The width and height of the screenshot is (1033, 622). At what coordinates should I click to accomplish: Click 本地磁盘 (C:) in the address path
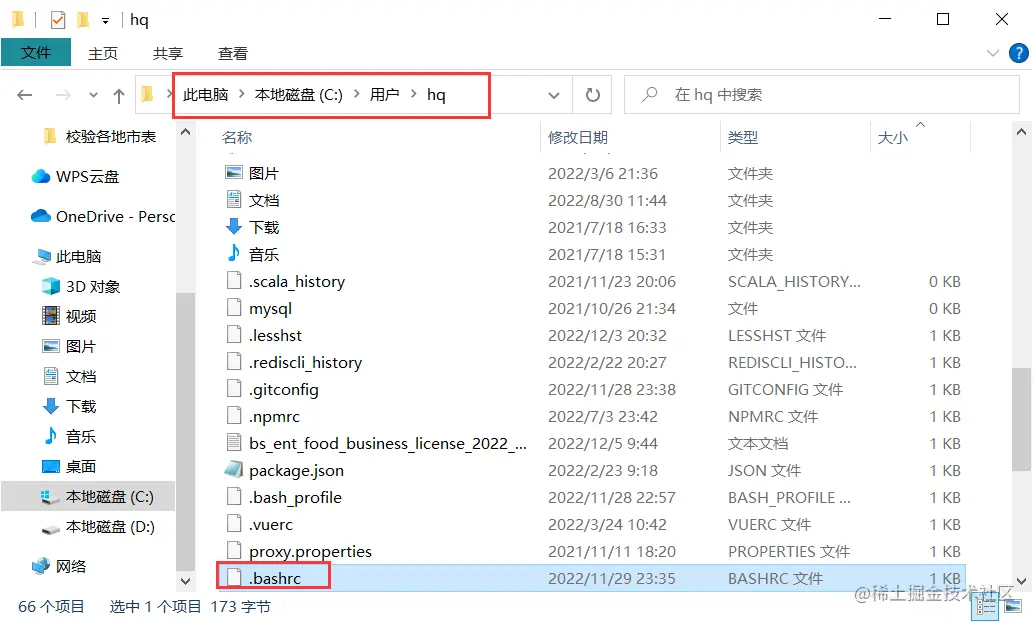(298, 95)
